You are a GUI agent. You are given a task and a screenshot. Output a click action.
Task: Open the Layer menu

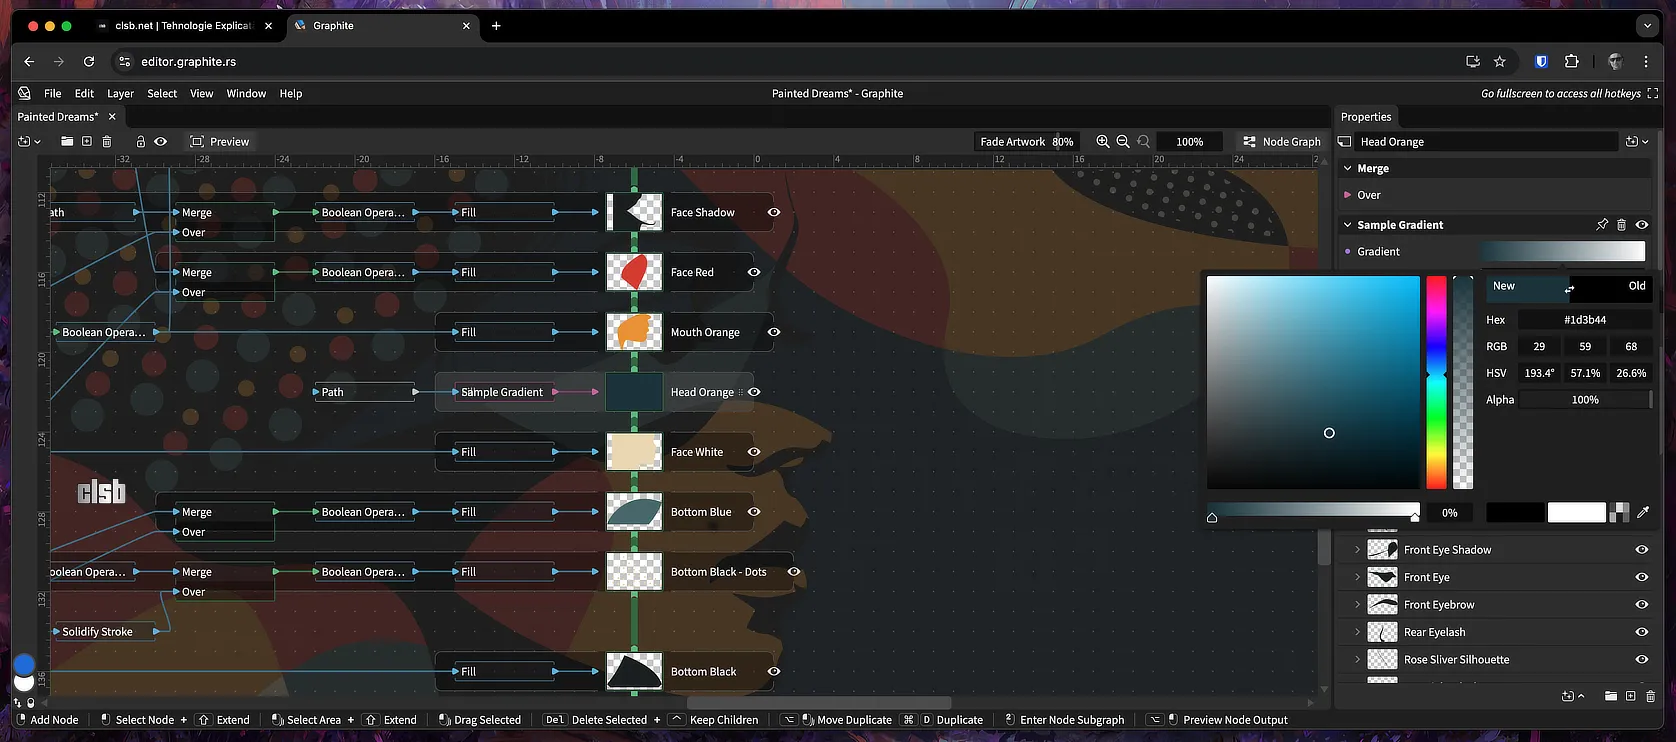pos(120,94)
